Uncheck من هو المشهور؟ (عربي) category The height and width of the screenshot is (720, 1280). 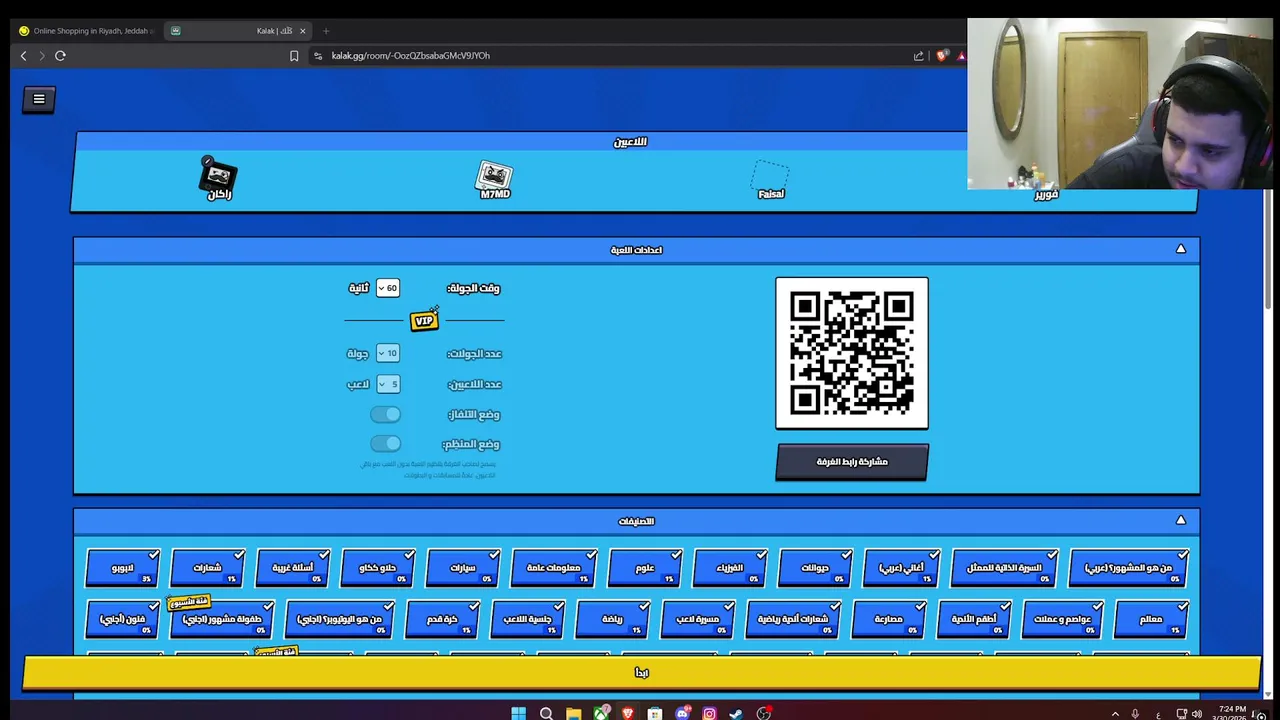point(1129,567)
